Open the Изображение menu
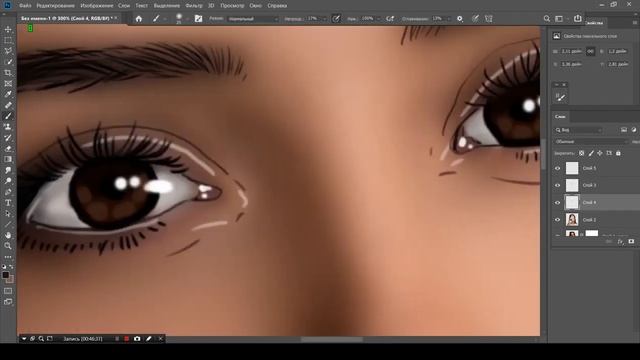The image size is (640, 360). point(97,6)
